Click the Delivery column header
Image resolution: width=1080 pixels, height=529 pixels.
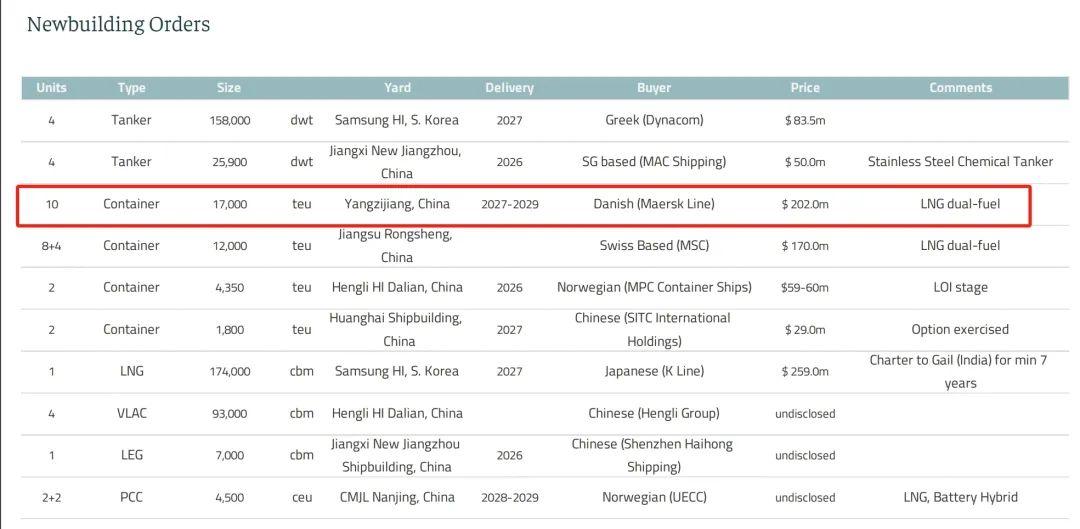point(509,88)
